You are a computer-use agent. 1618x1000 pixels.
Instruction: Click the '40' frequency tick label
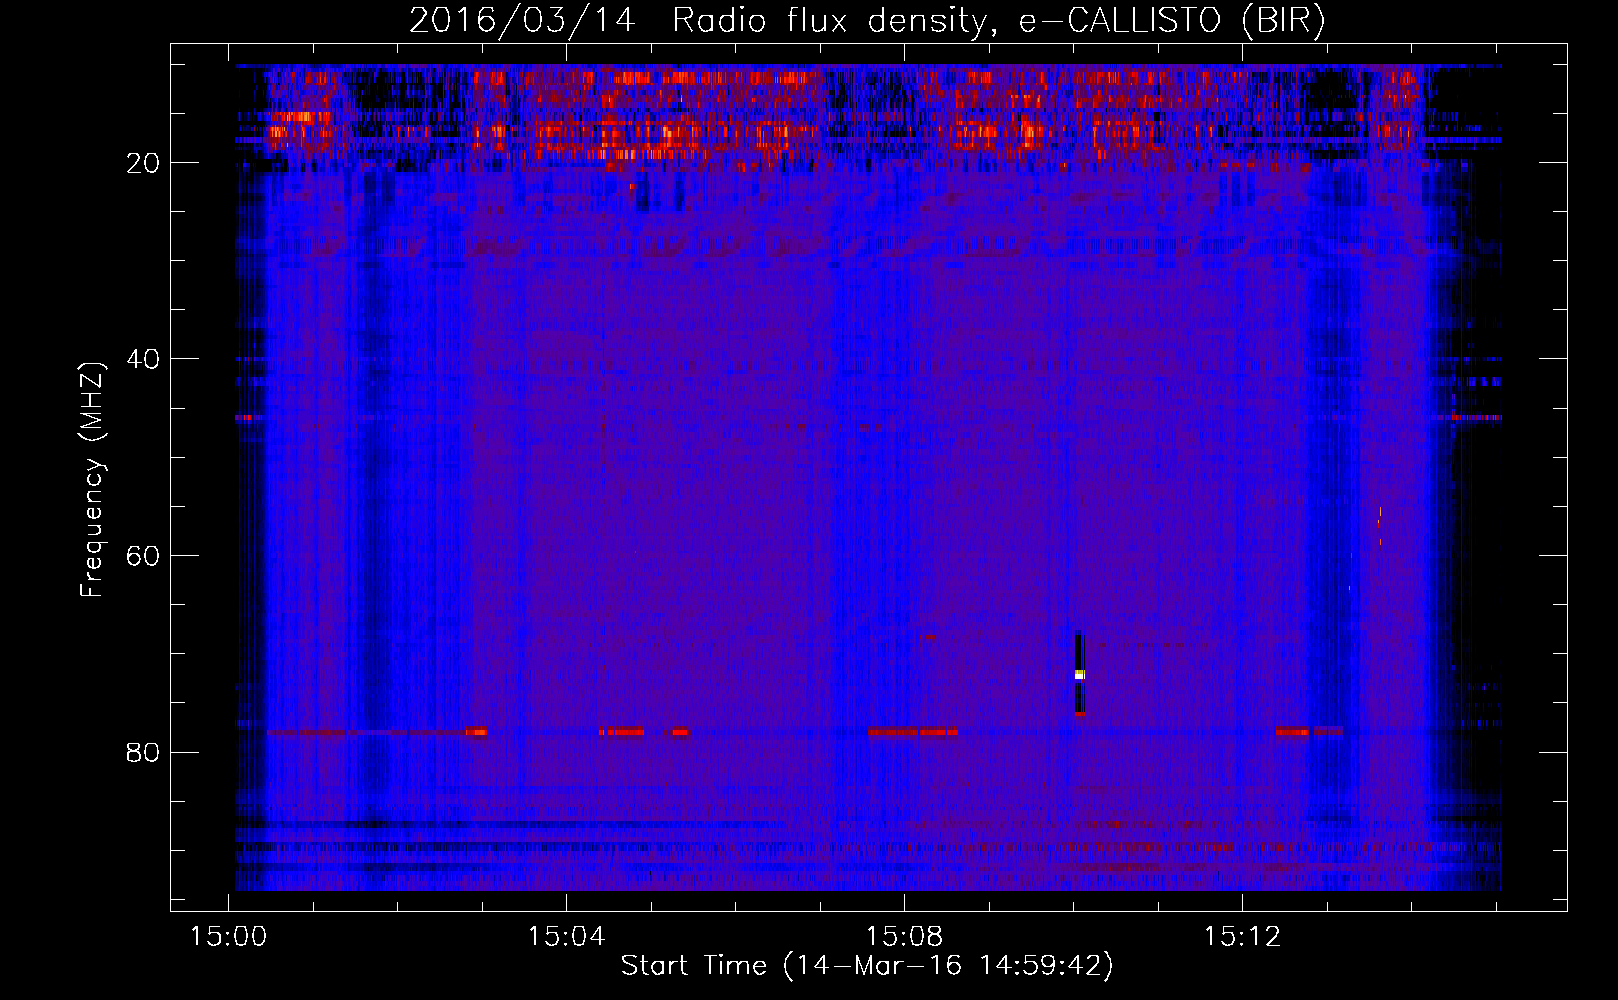(143, 359)
